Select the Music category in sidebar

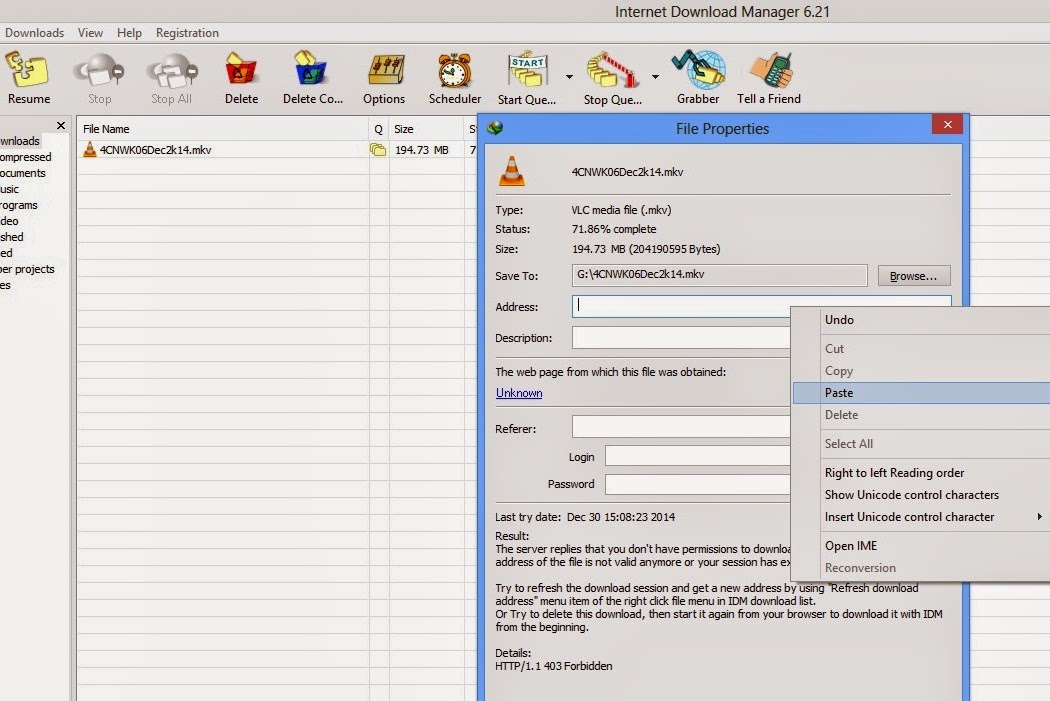point(9,189)
